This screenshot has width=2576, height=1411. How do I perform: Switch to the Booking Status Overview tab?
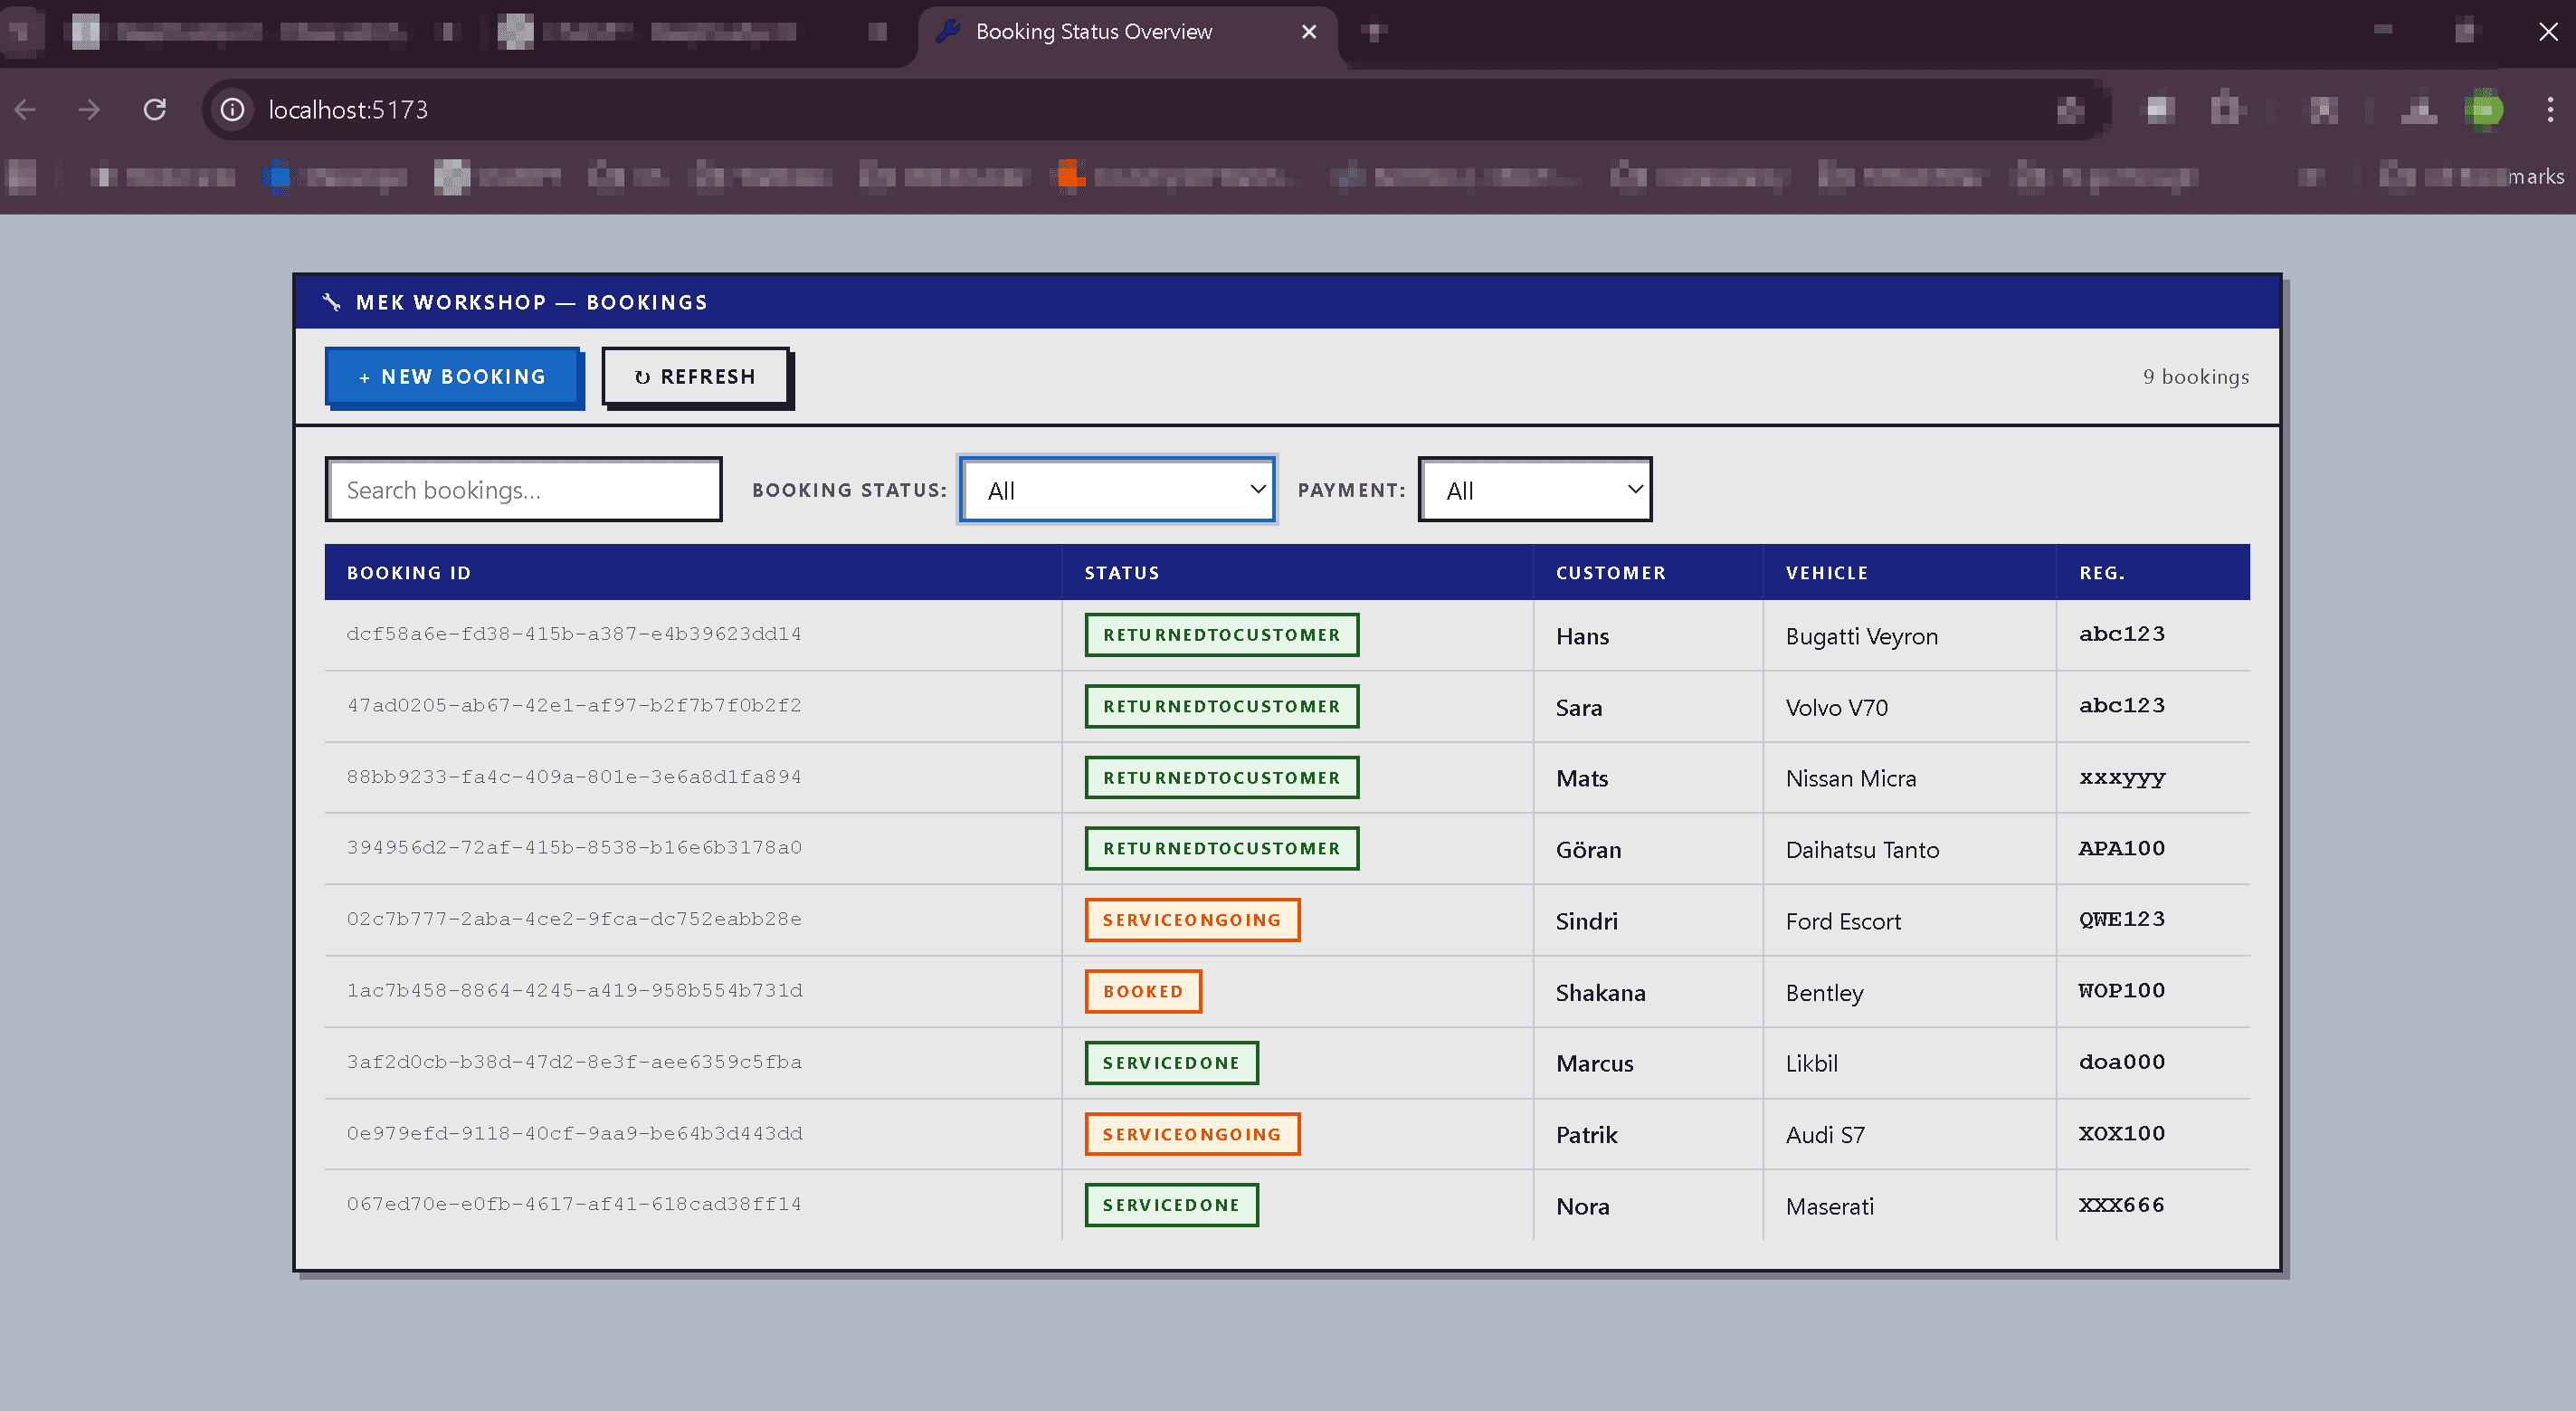coord(1093,31)
